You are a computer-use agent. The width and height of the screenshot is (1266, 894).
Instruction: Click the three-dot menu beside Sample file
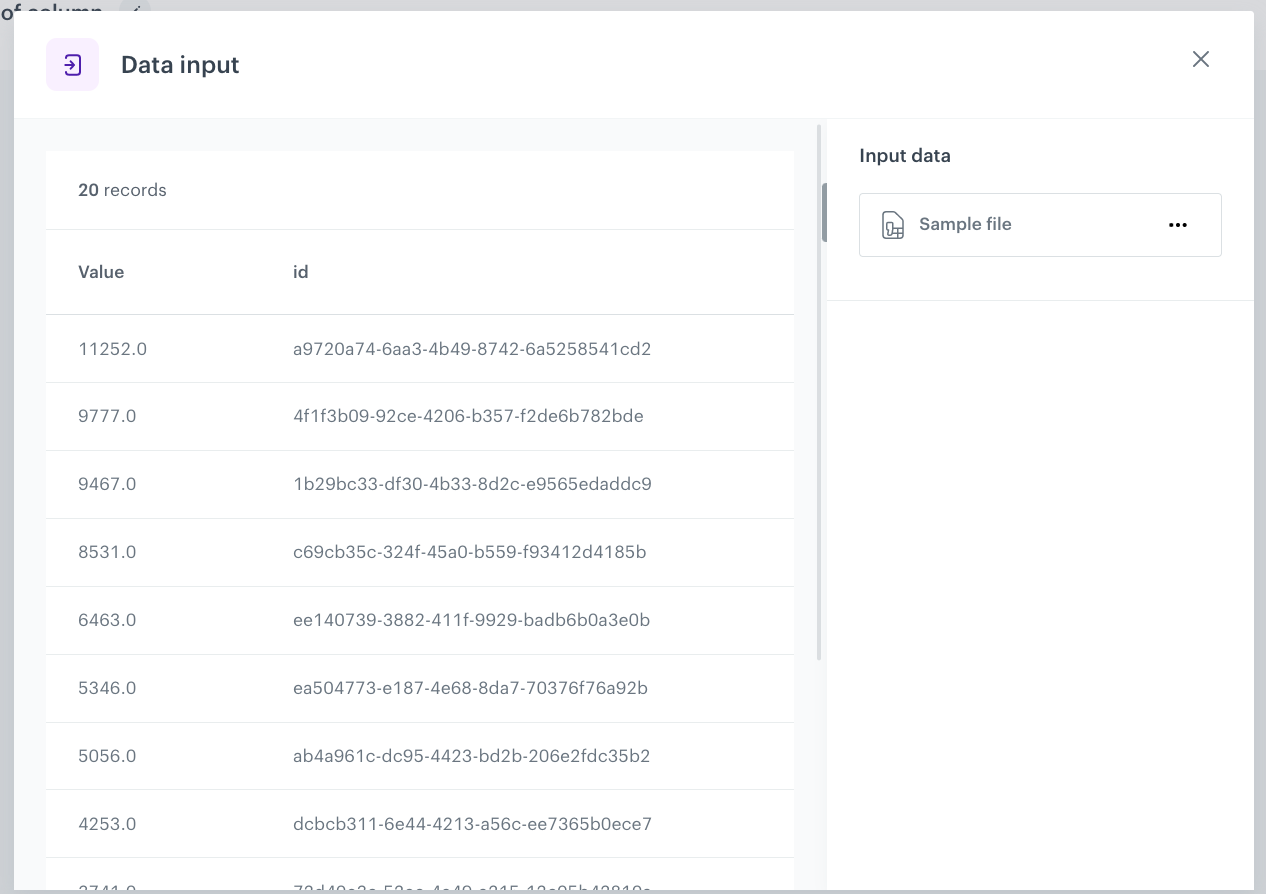coord(1178,224)
